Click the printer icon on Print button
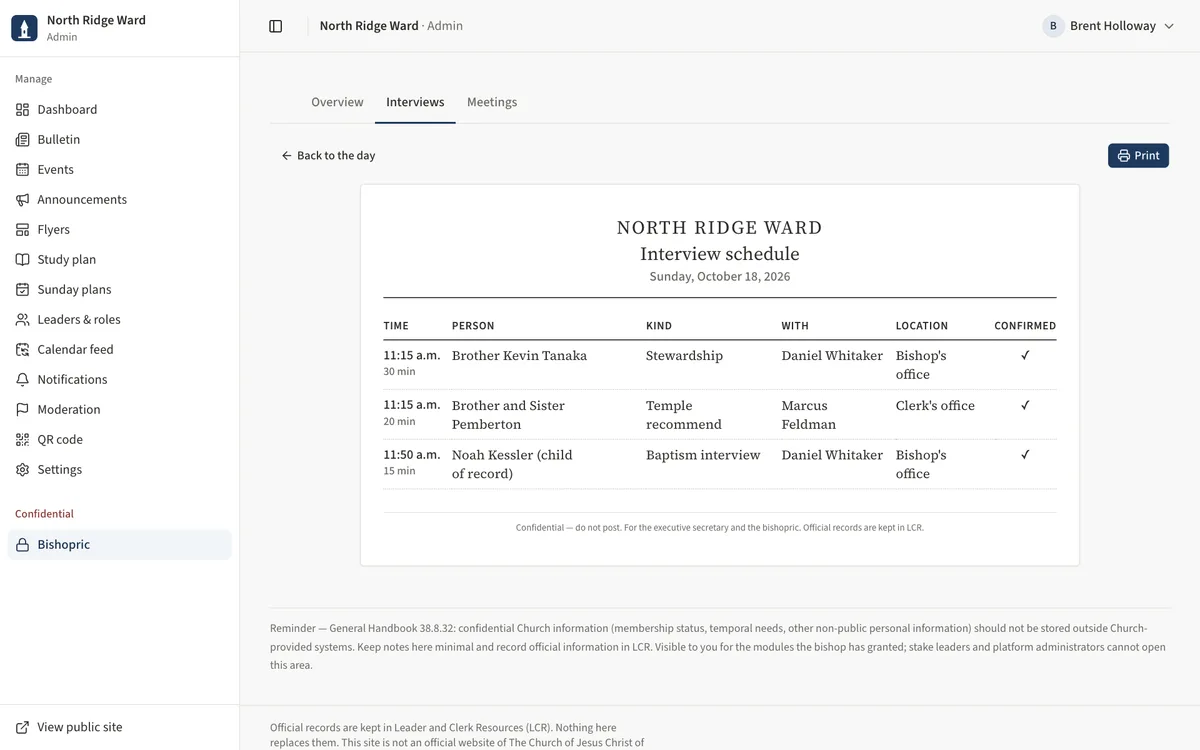The width and height of the screenshot is (1200, 750). [x=1124, y=156]
